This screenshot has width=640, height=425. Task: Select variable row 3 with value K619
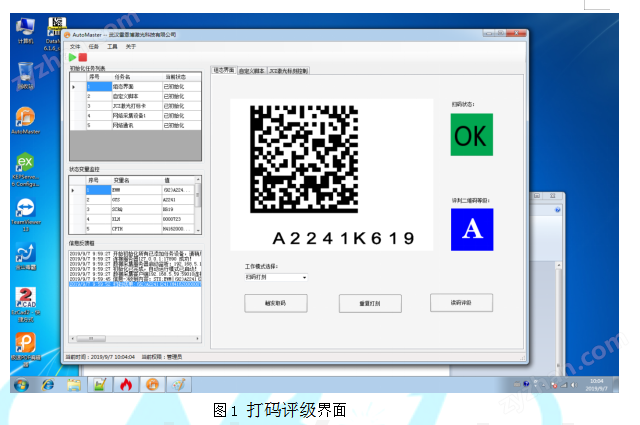(x=132, y=209)
